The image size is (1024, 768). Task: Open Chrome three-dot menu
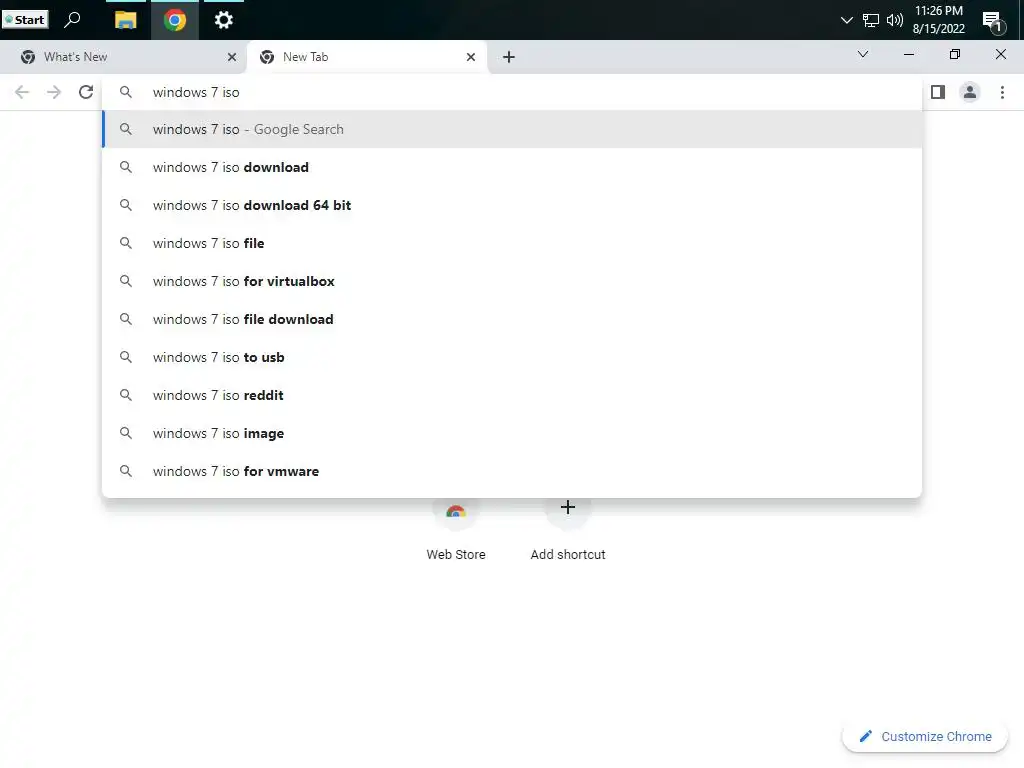tap(1002, 92)
